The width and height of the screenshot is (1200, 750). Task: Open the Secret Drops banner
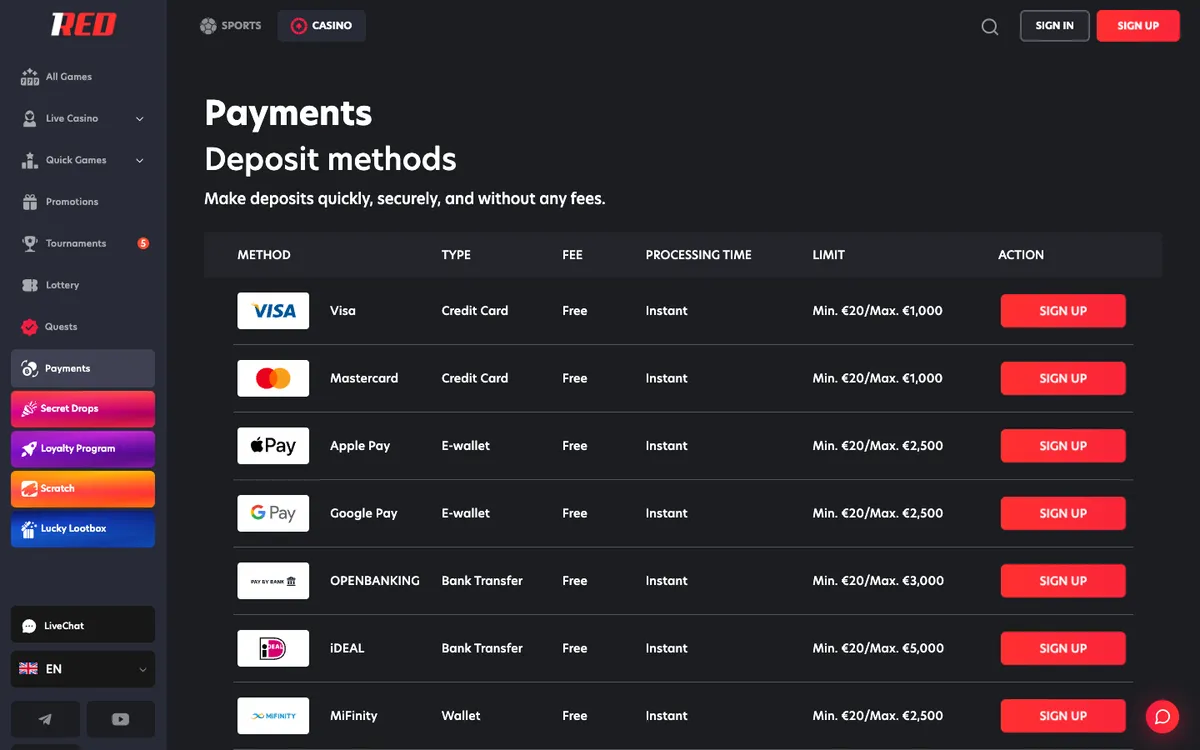tap(83, 409)
